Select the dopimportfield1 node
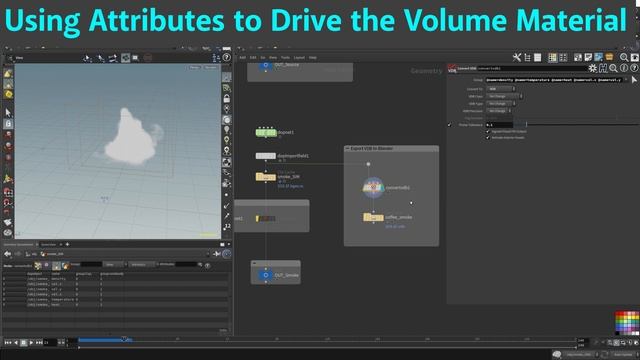 tap(266, 156)
